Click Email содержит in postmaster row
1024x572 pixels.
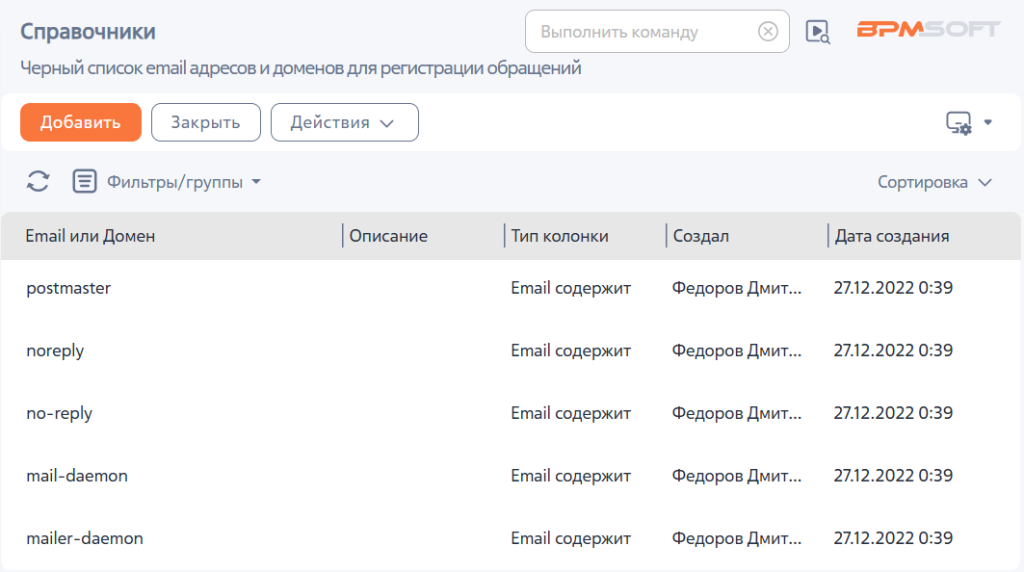pyautogui.click(x=571, y=288)
